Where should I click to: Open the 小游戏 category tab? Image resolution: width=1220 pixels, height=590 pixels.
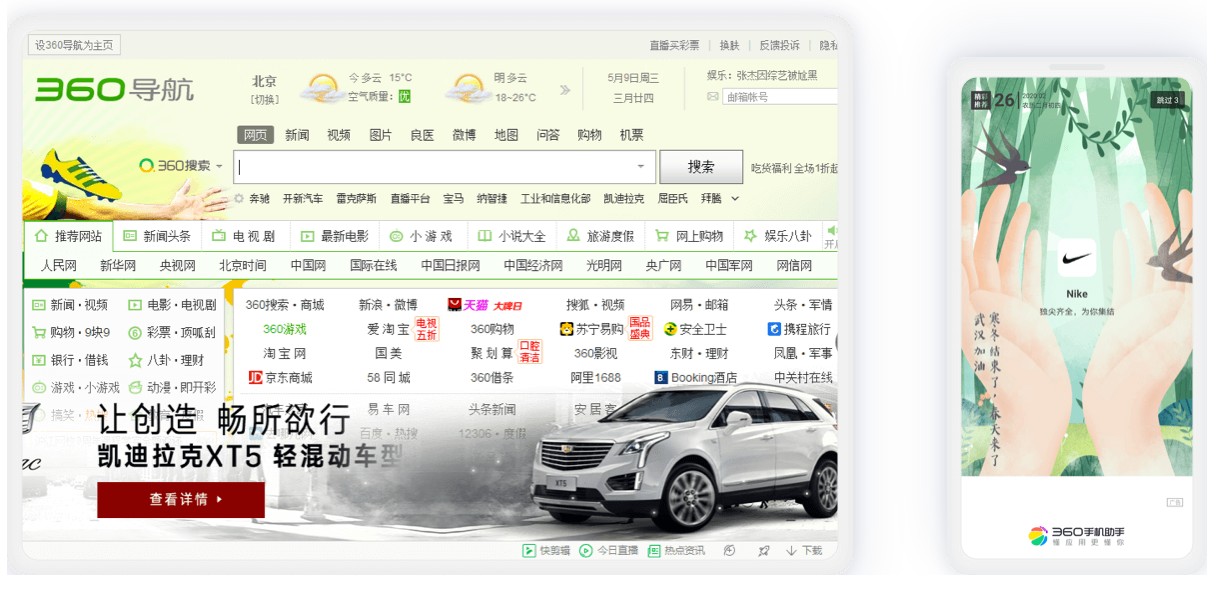421,237
